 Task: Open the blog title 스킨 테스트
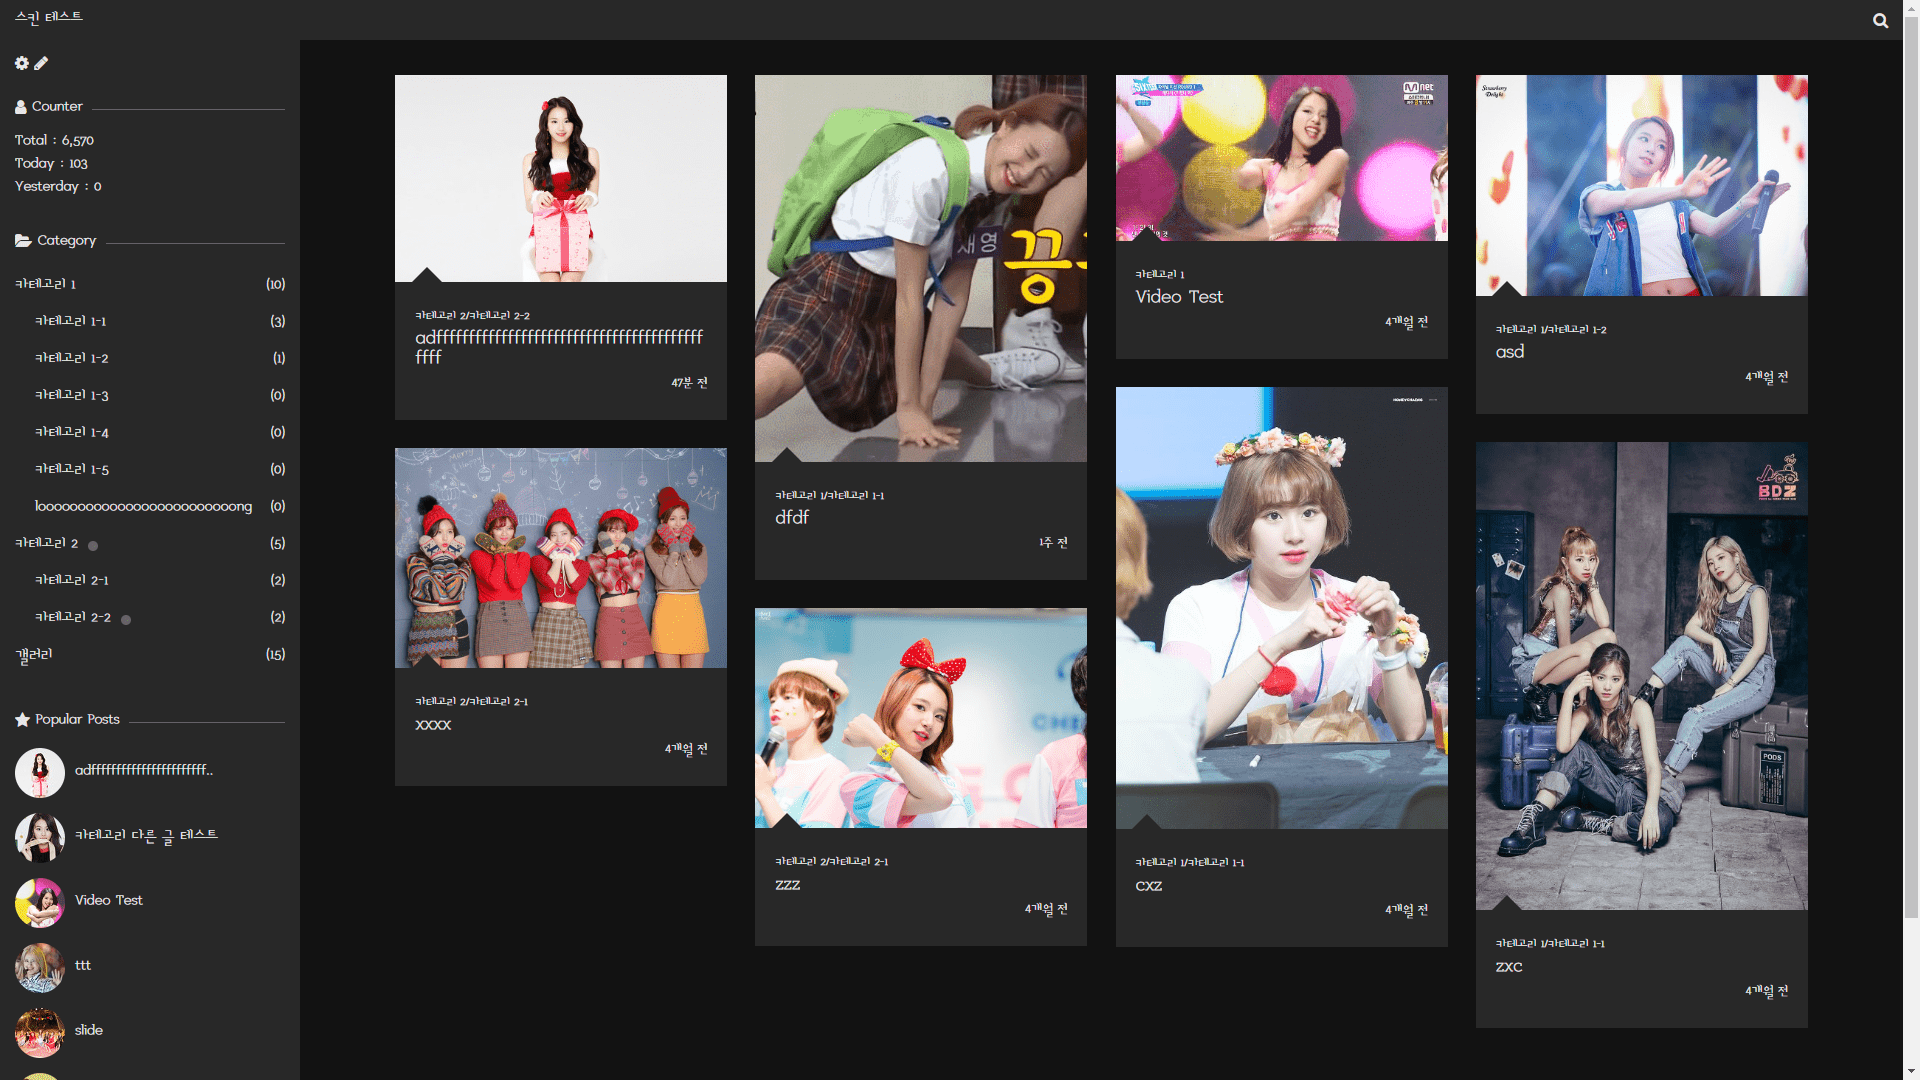(49, 17)
